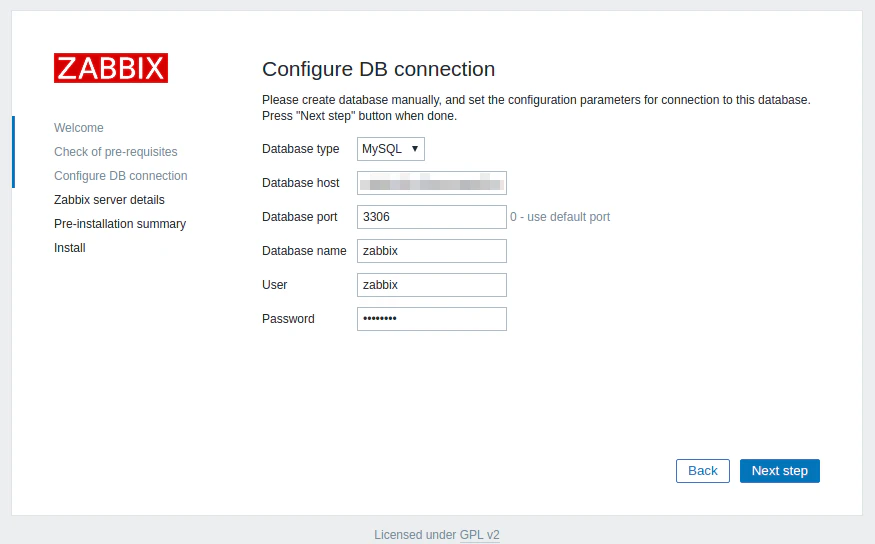Click the 'Please create database manually' instructions
This screenshot has width=875, height=544.
(536, 108)
